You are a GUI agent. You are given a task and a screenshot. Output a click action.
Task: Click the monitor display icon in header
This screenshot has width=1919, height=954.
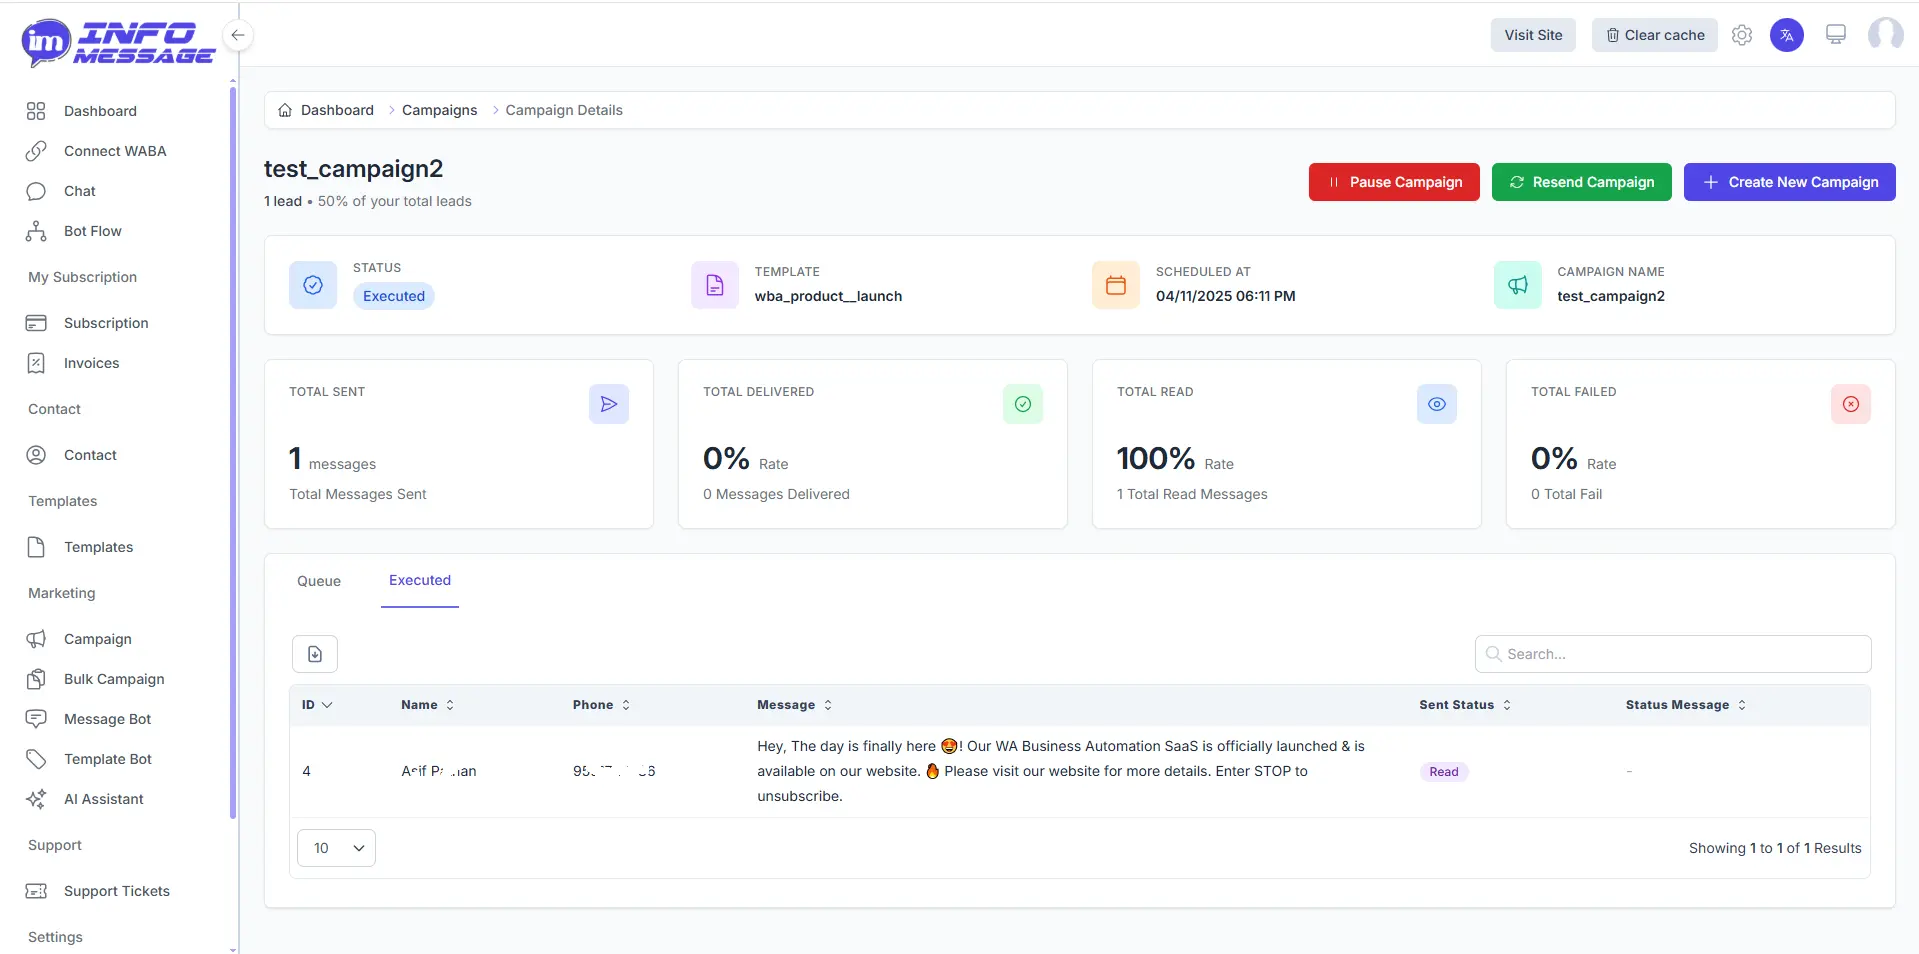1835,35
